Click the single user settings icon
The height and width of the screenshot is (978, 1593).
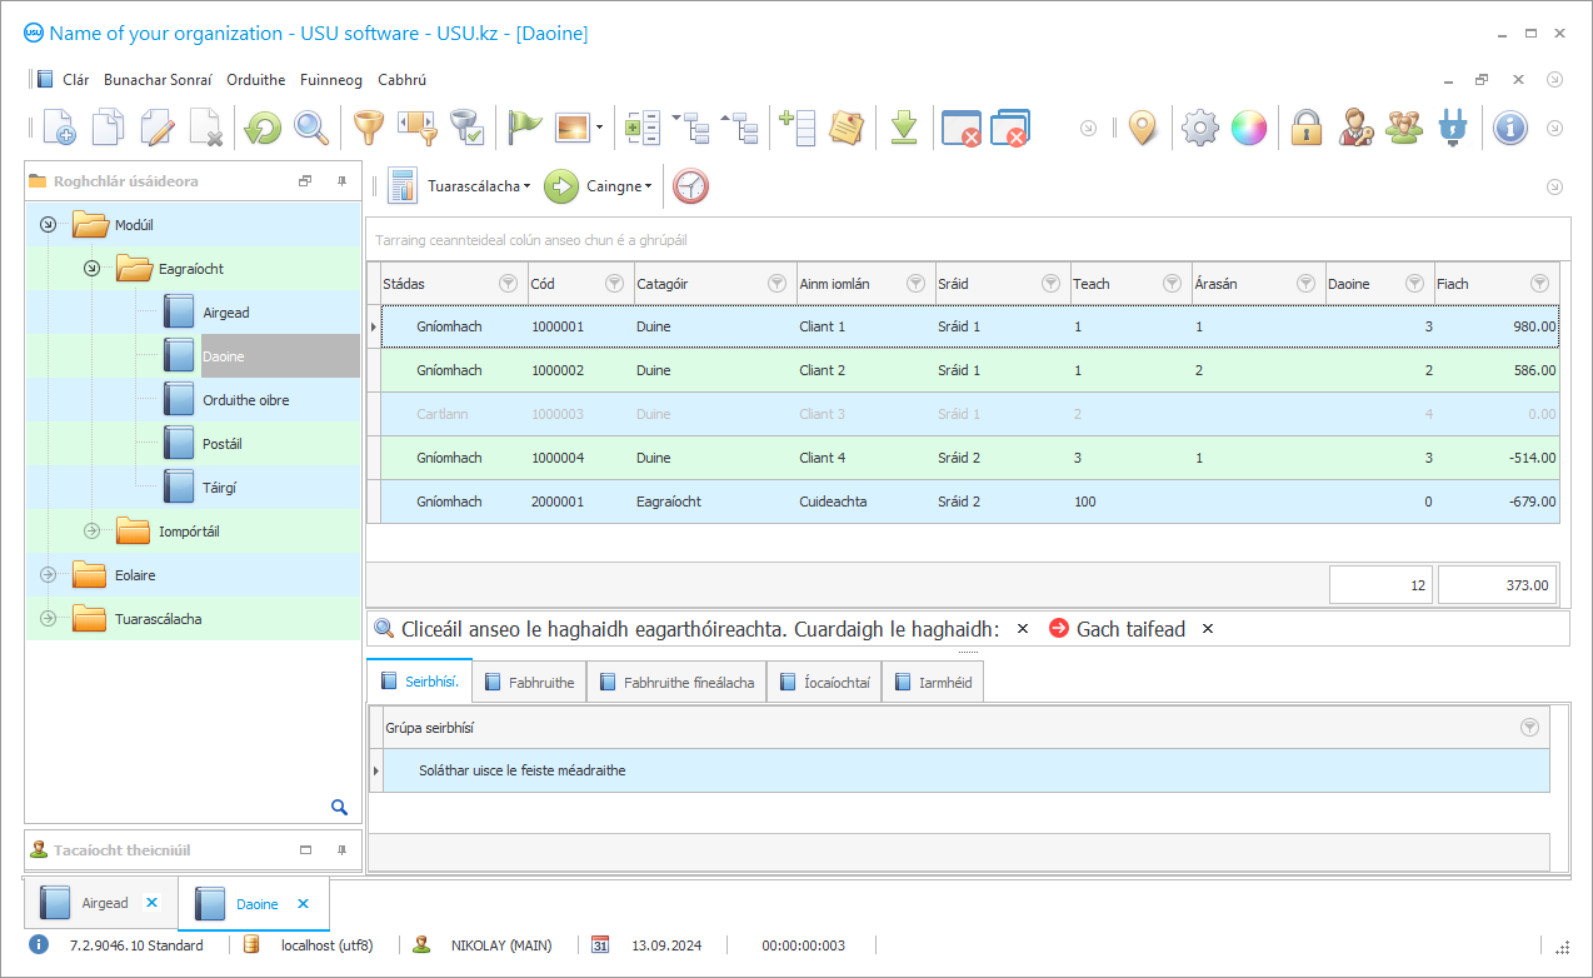[1355, 128]
